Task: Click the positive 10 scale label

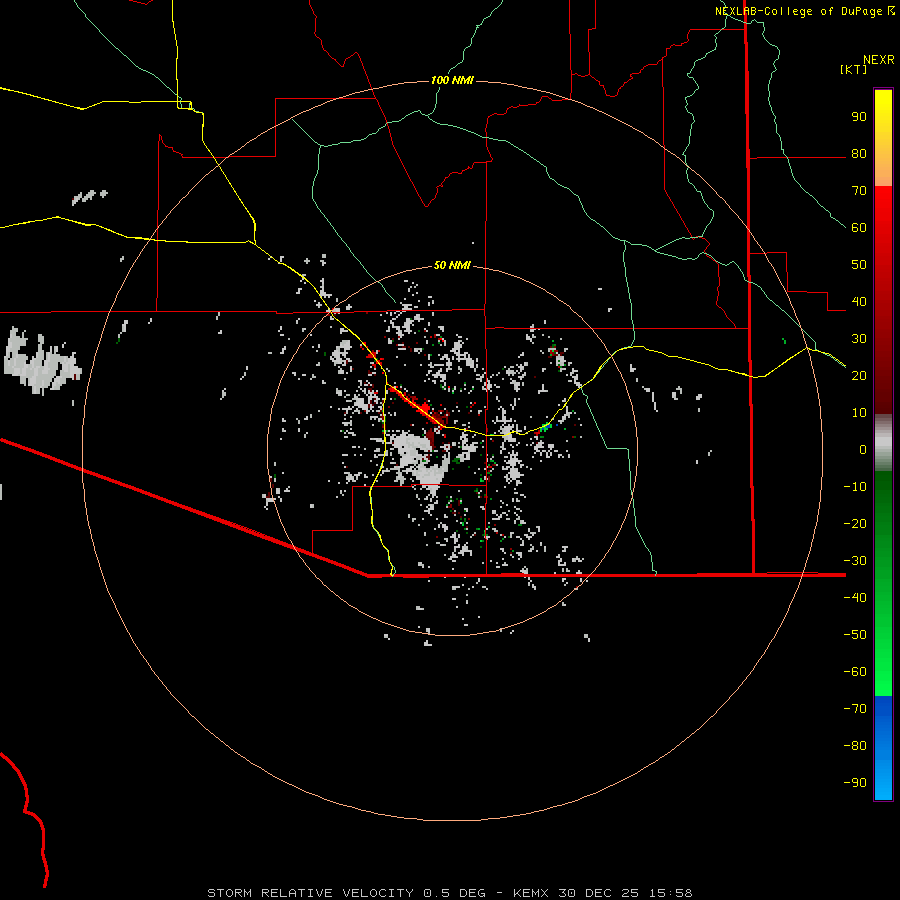Action: coord(859,413)
